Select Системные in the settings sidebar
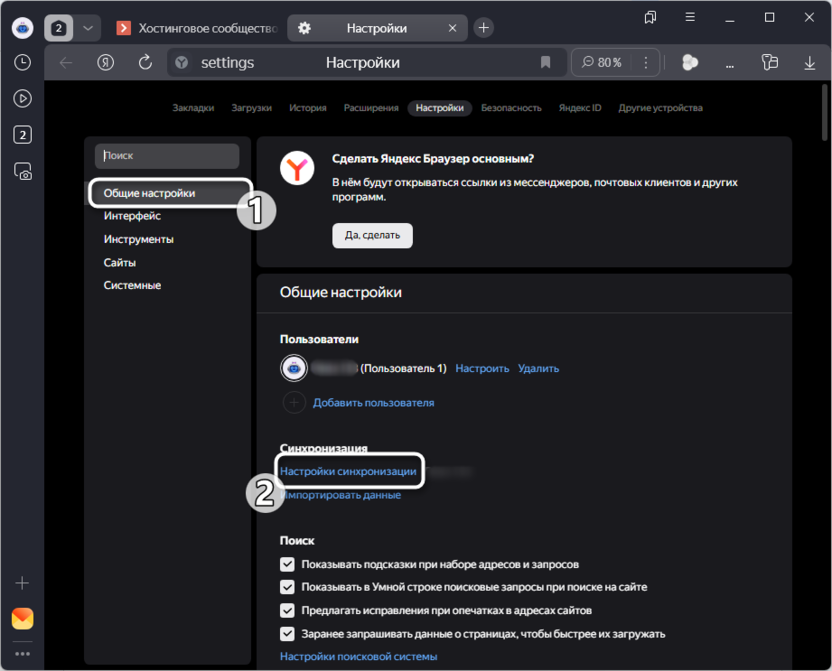This screenshot has width=832, height=671. [132, 285]
